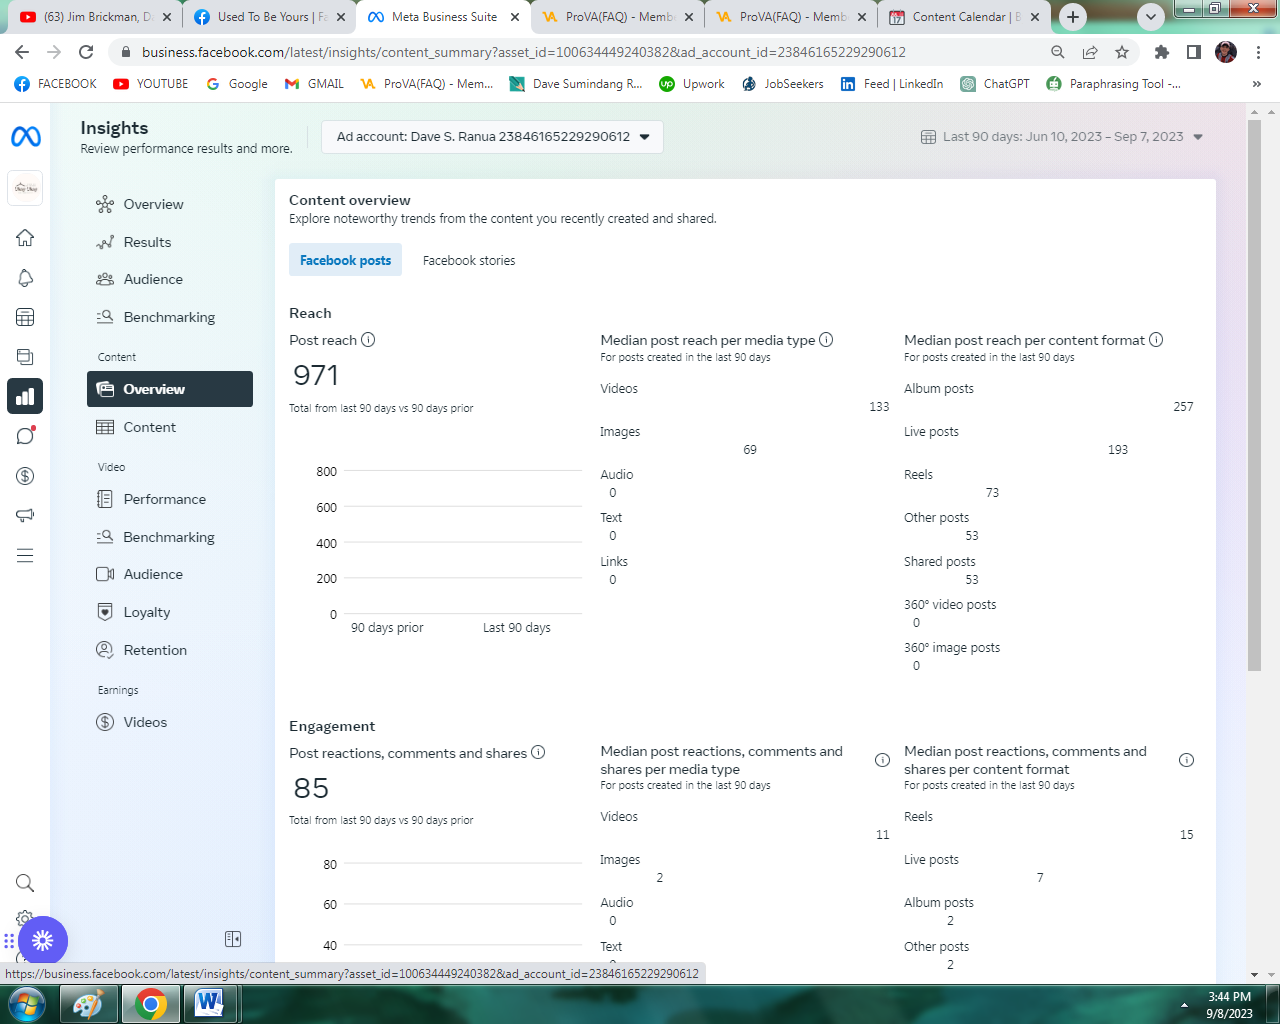This screenshot has width=1280, height=1024.
Task: Open the Inbox chat icon with red badge
Action: pos(25,435)
